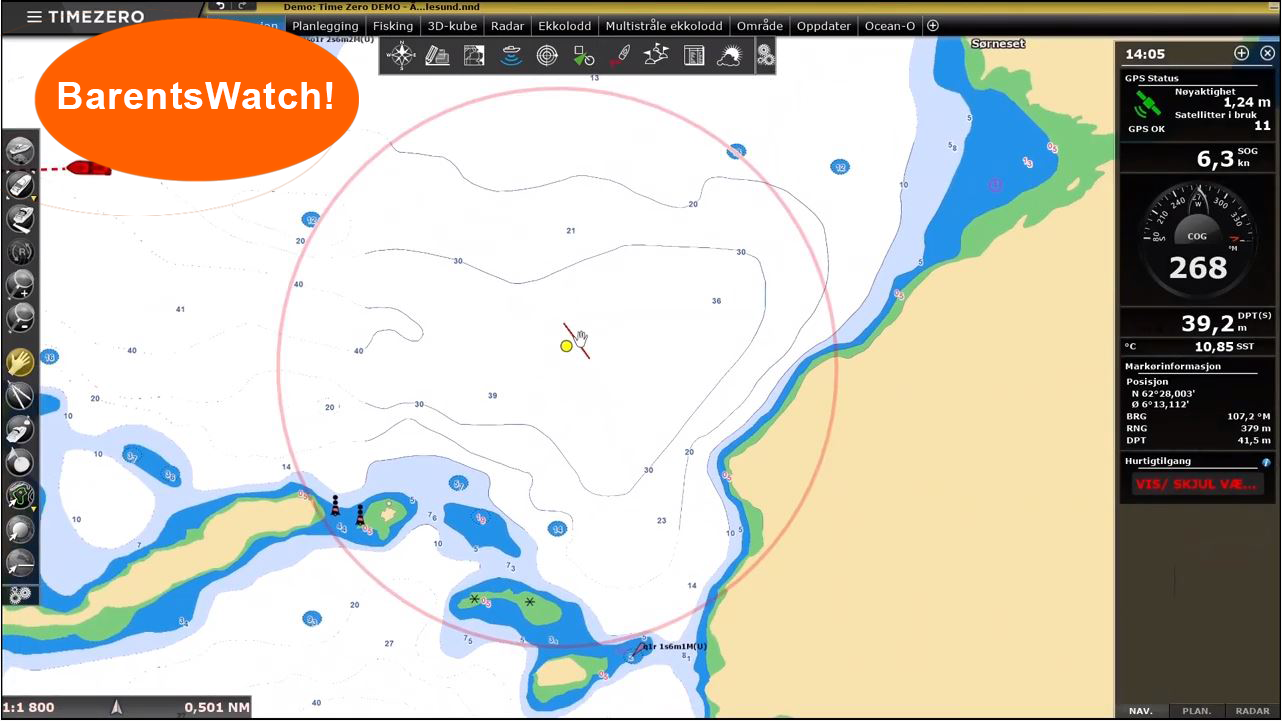Toggle the vessel sonar depth icon
1282x721 pixels.
(511, 56)
